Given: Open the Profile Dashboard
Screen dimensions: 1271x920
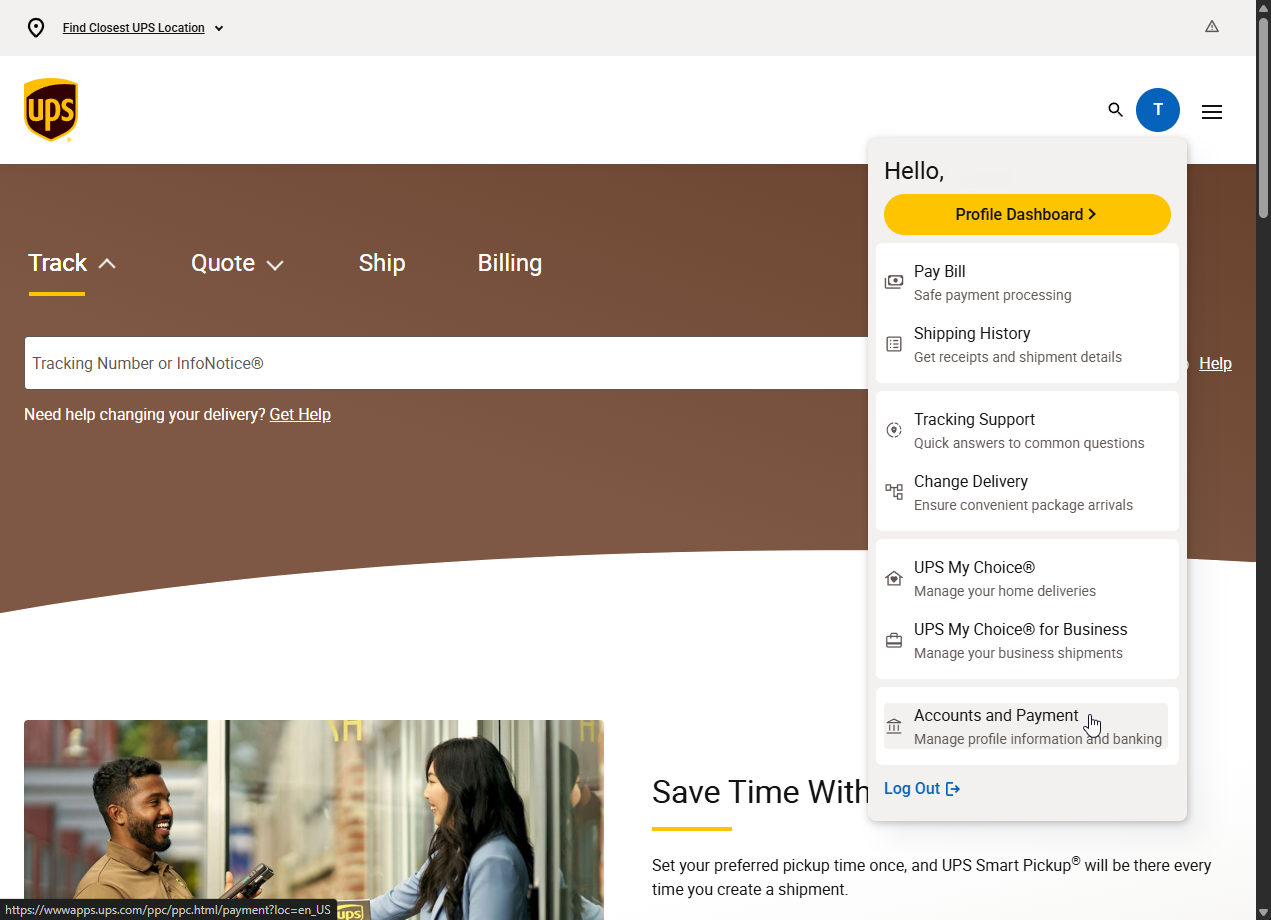Looking at the screenshot, I should [x=1027, y=214].
